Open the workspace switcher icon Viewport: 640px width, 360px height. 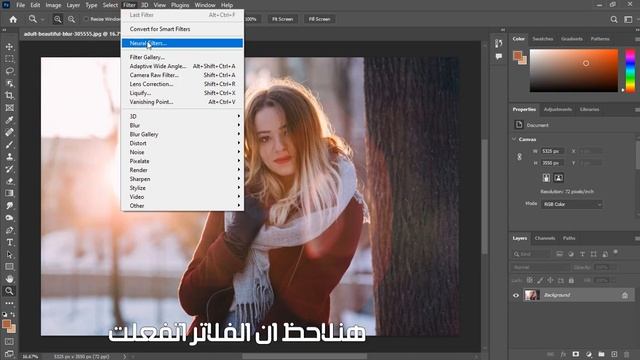(x=628, y=19)
